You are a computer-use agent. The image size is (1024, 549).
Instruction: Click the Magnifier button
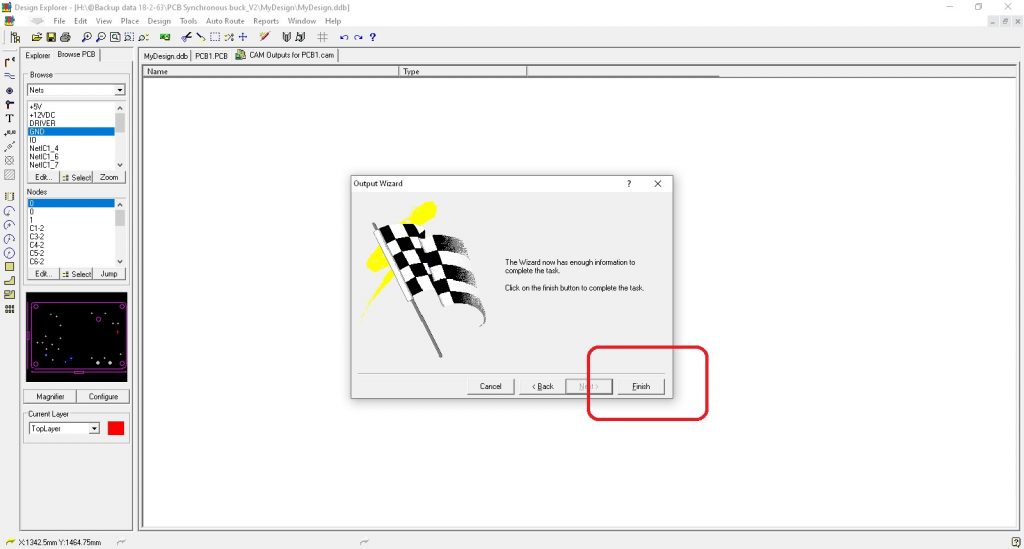click(50, 397)
